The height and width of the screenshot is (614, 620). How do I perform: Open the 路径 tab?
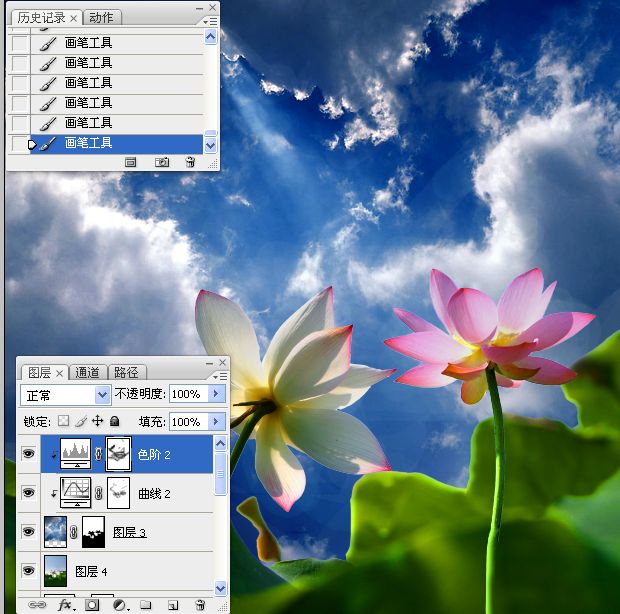click(x=126, y=372)
